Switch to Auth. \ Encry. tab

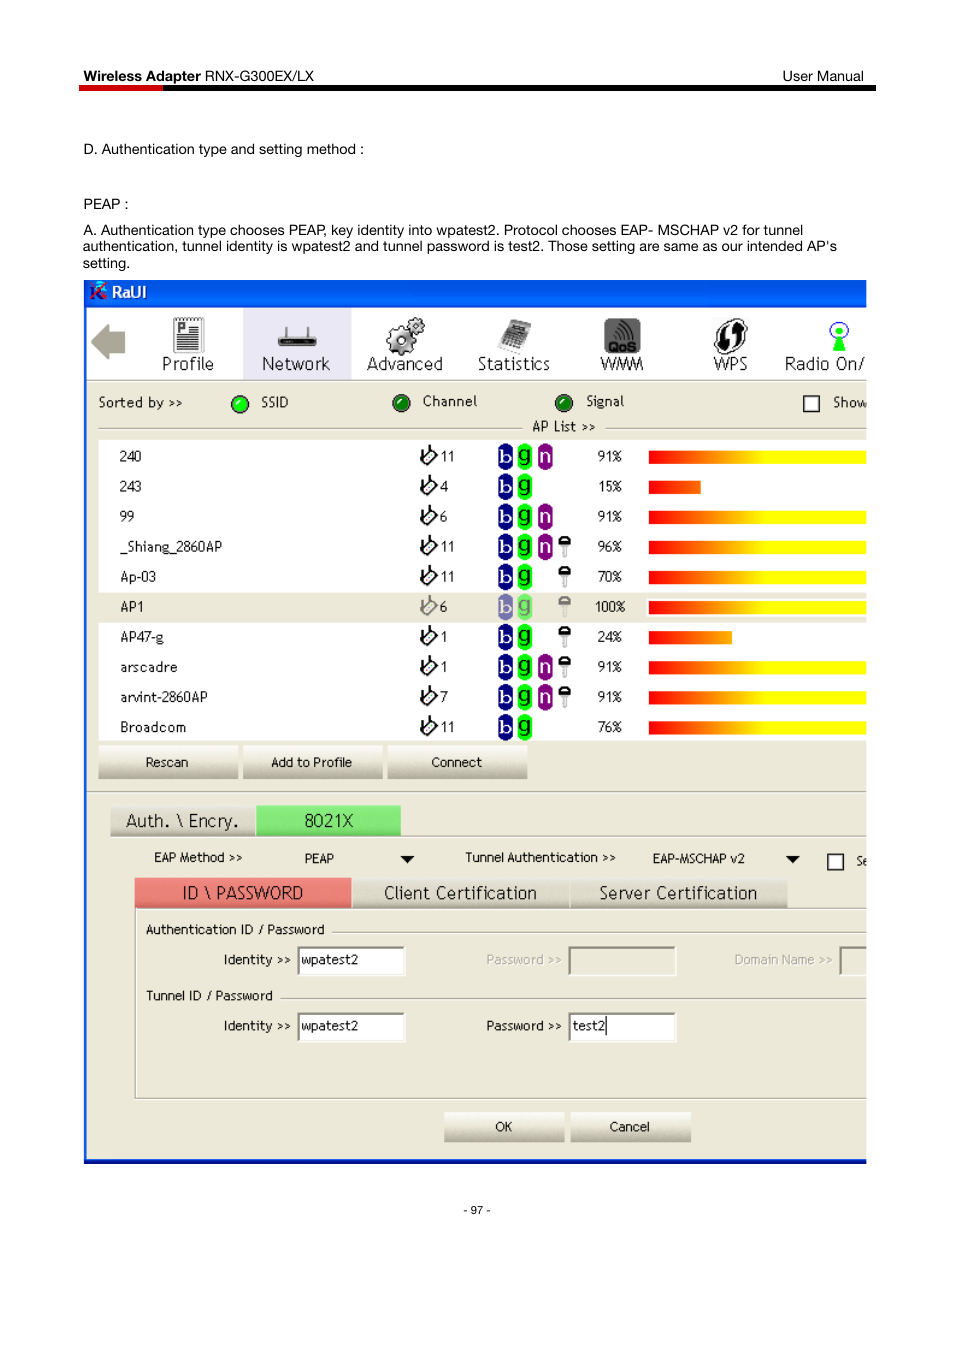pyautogui.click(x=183, y=821)
